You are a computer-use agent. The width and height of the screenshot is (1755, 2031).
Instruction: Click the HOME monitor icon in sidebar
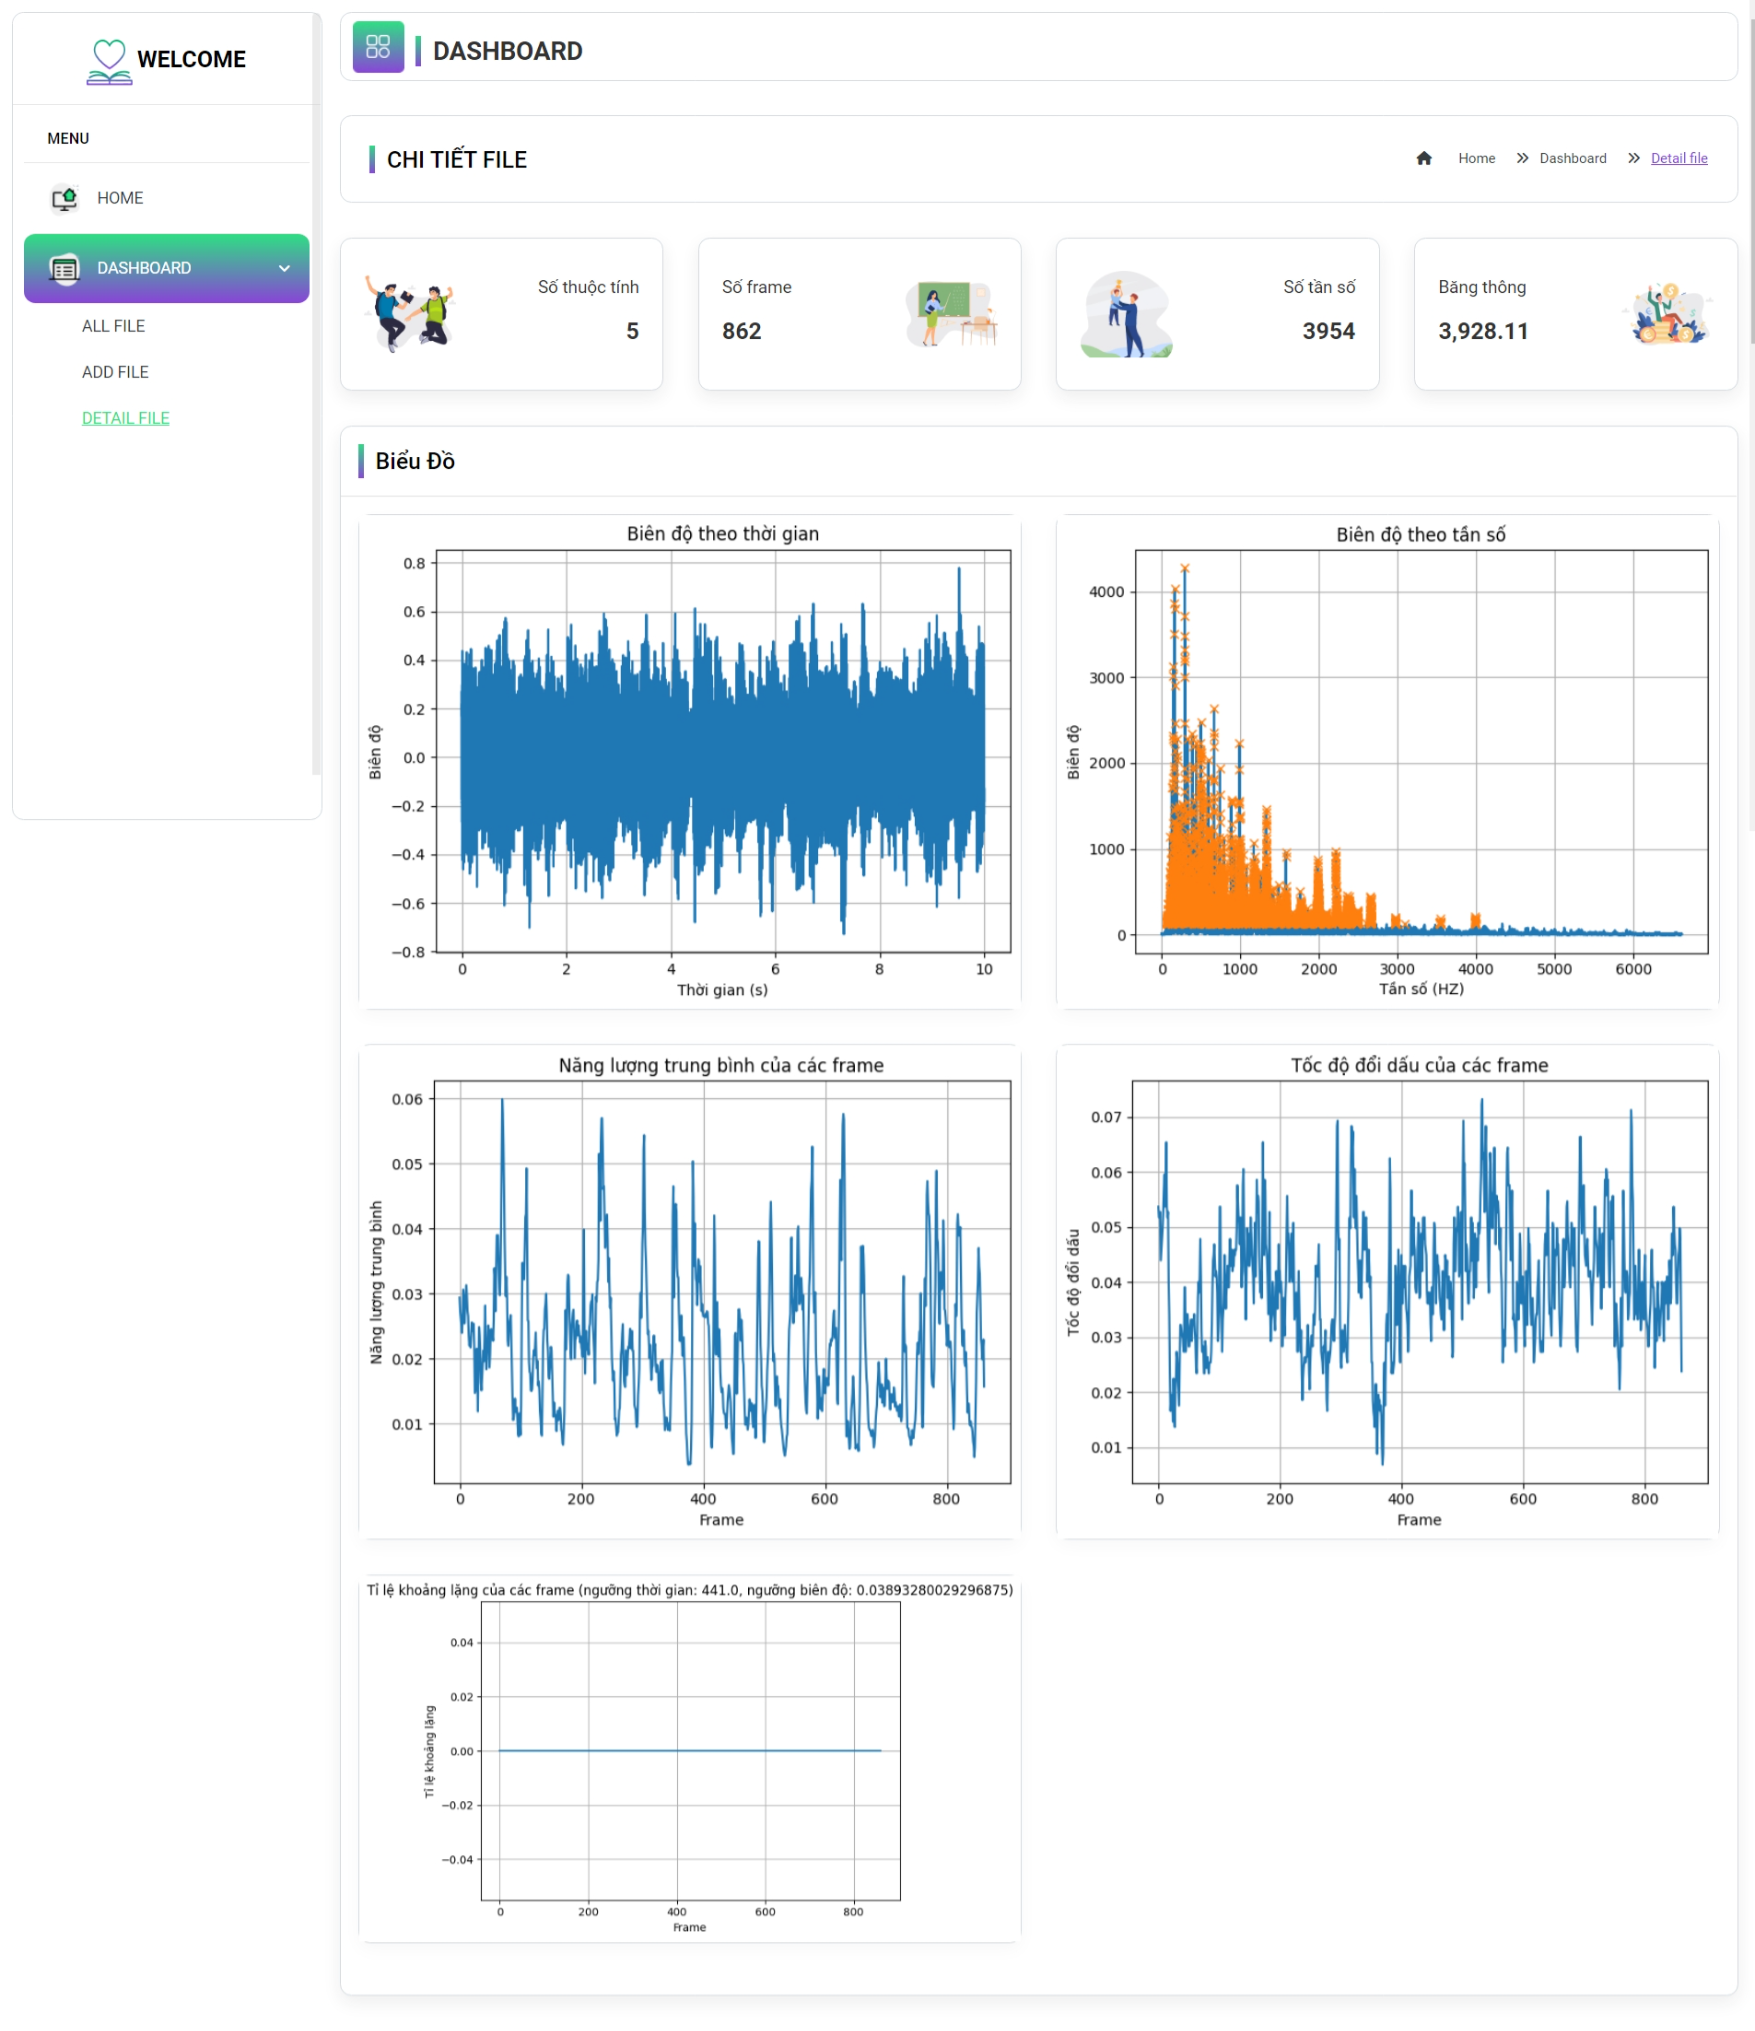(65, 198)
